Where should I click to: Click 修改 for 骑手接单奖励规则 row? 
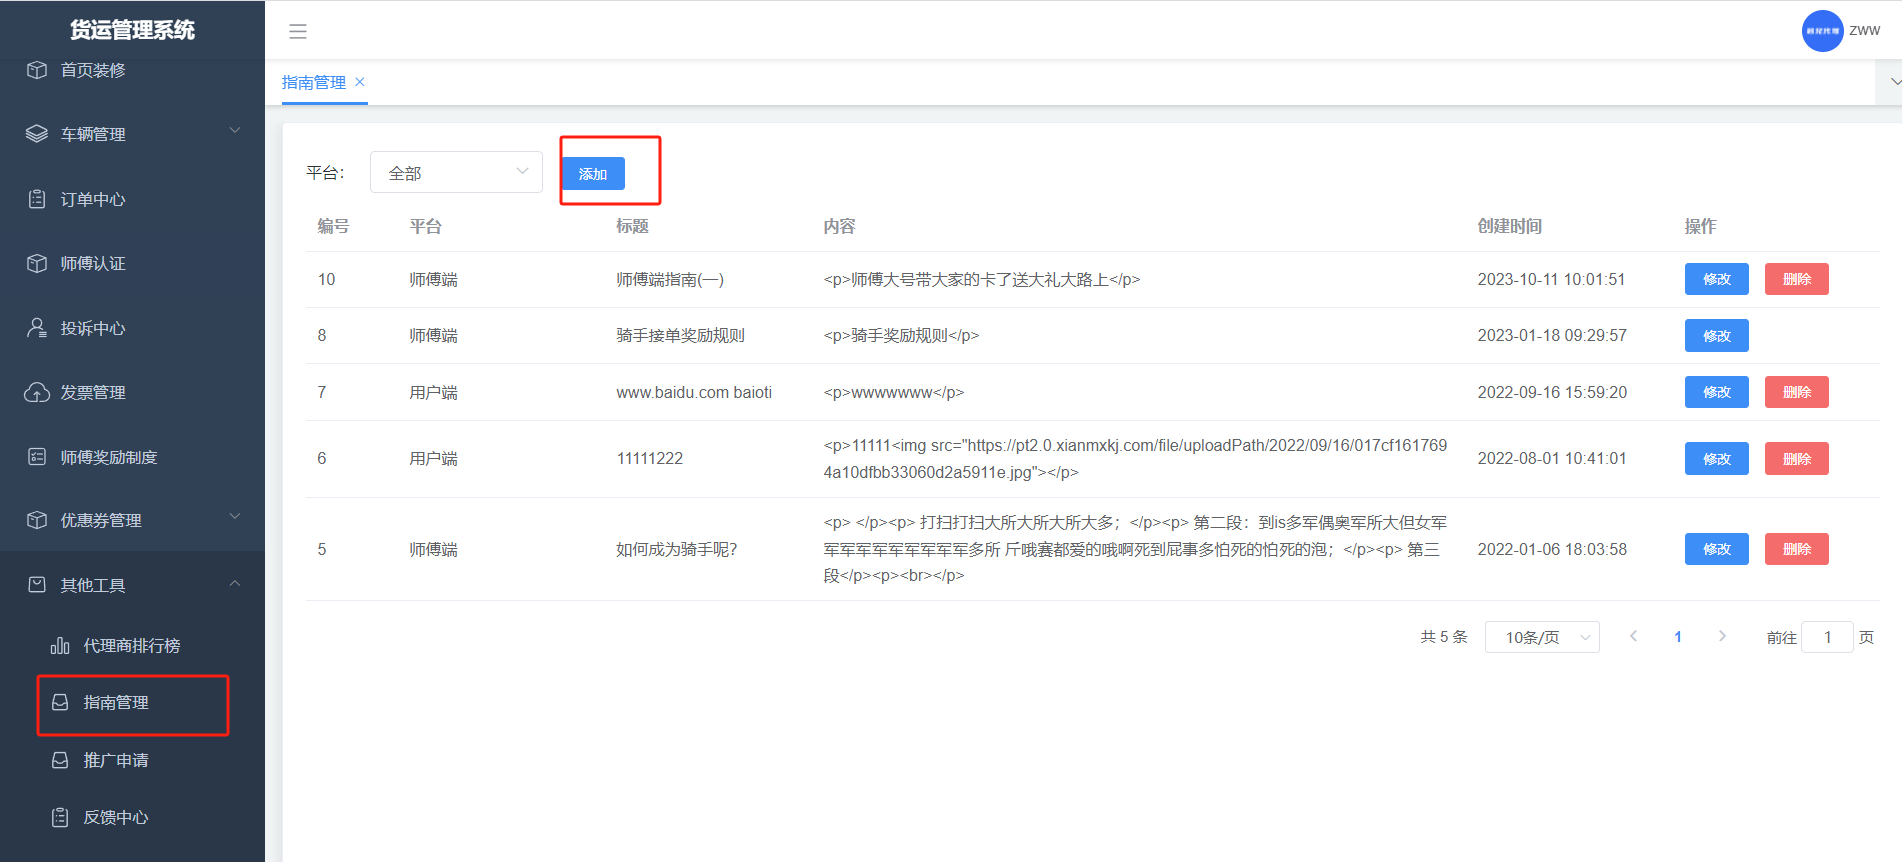1716,335
